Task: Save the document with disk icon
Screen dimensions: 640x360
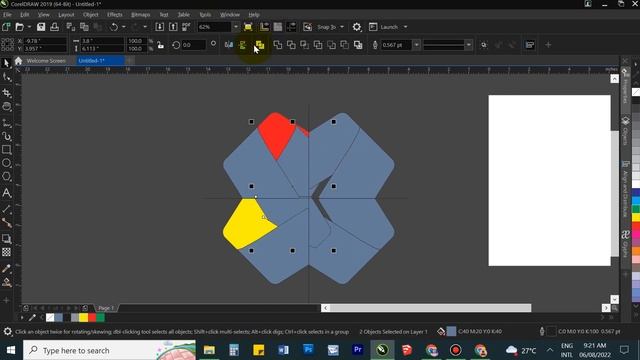Action: tap(41, 27)
